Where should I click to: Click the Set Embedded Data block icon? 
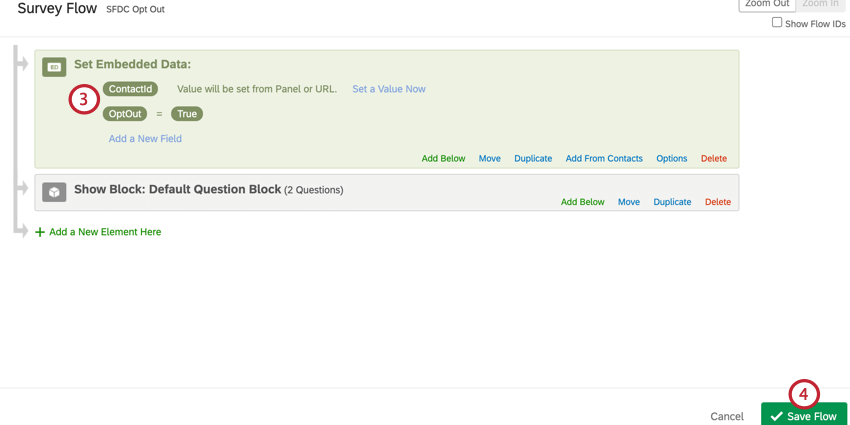[54, 67]
